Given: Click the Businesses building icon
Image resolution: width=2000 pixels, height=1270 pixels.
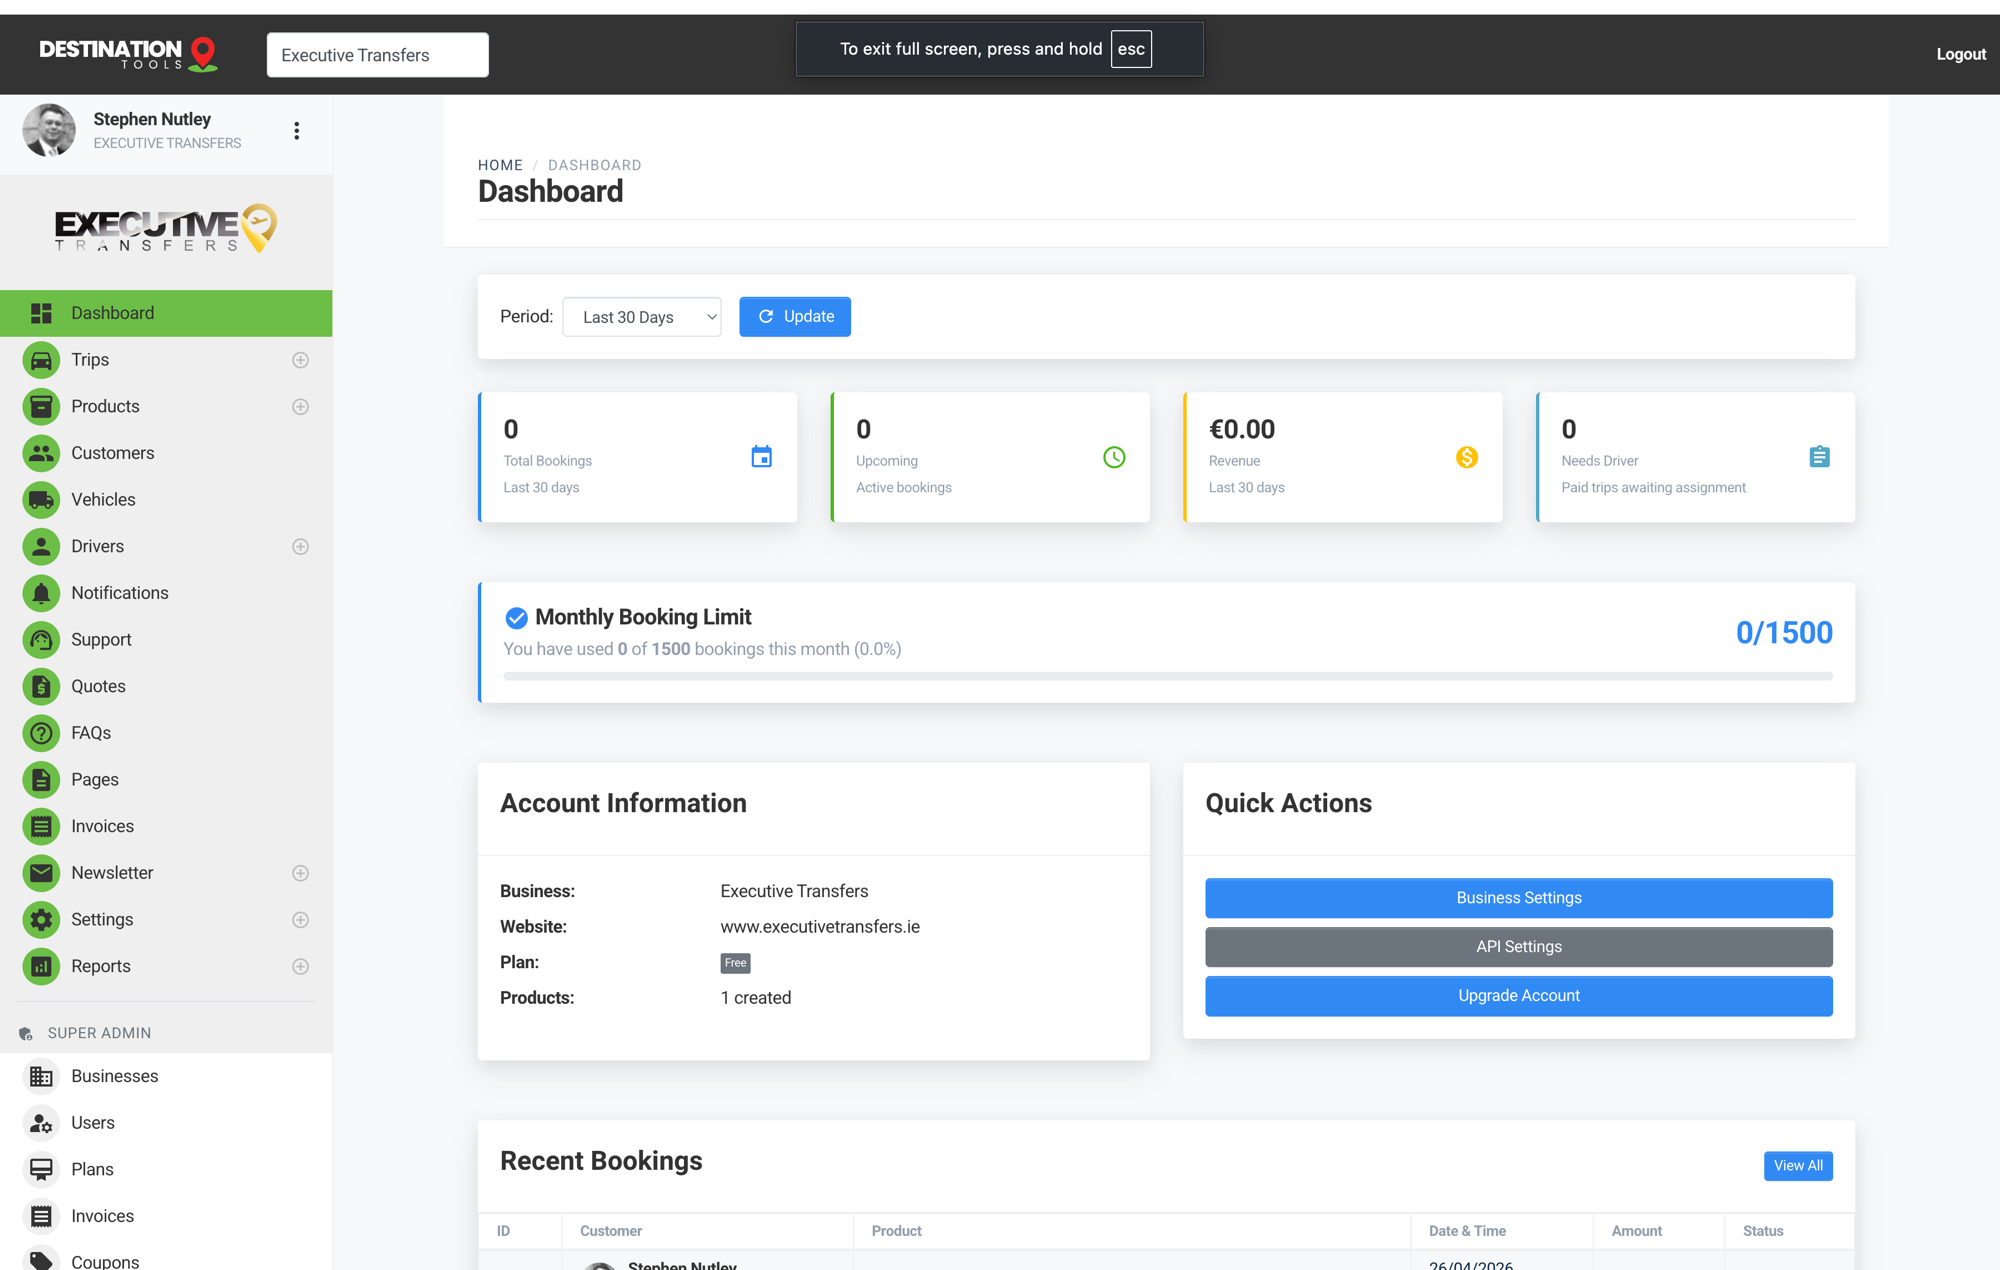Looking at the screenshot, I should tap(41, 1077).
